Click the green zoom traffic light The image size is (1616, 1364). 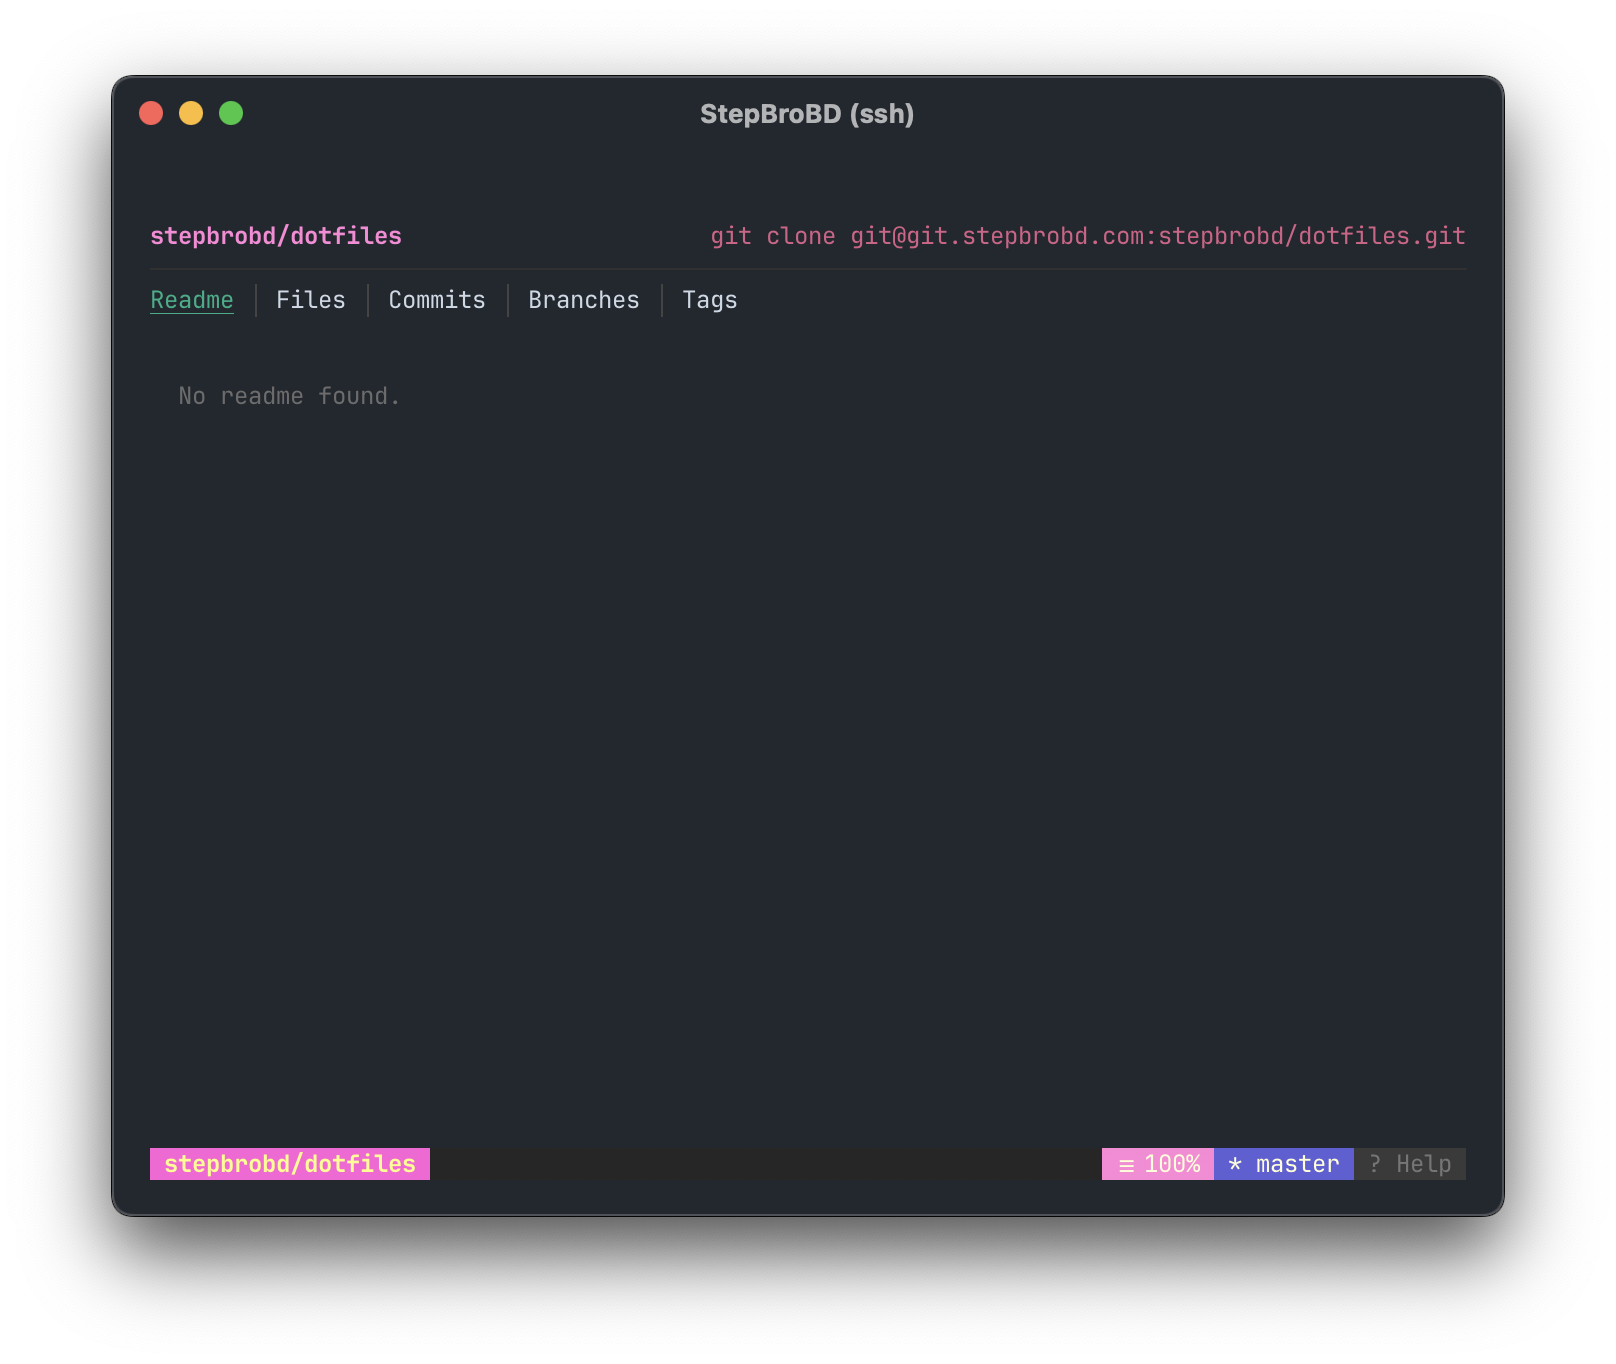[232, 113]
